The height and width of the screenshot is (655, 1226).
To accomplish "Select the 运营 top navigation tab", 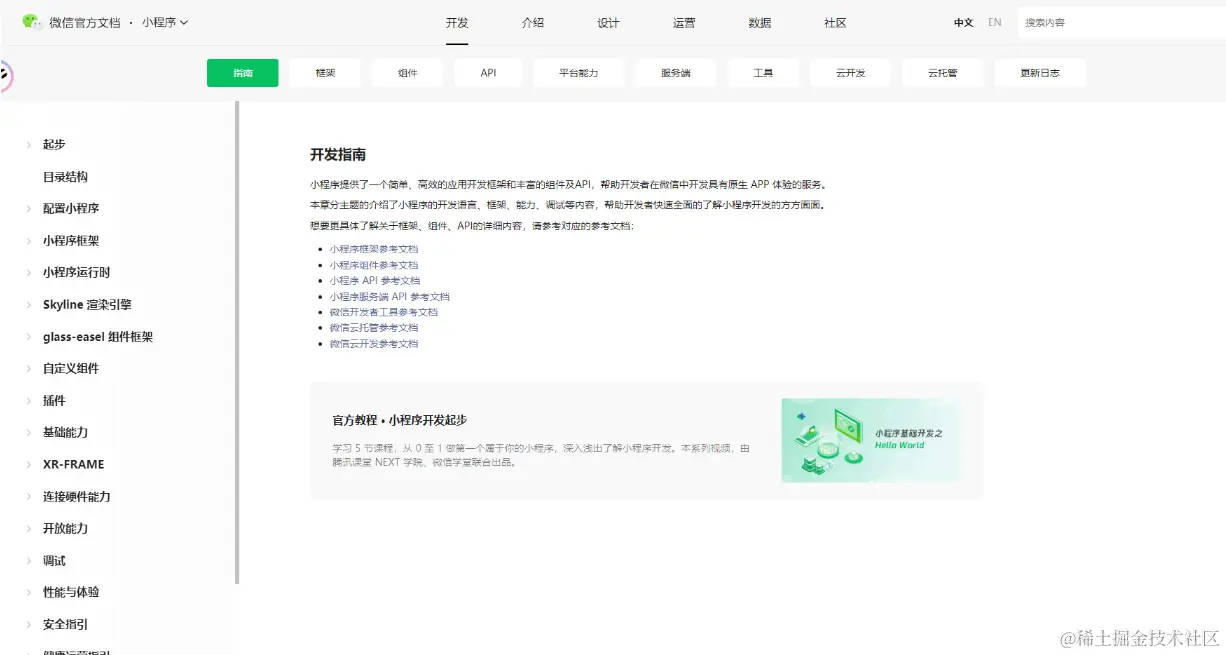I will coord(684,22).
